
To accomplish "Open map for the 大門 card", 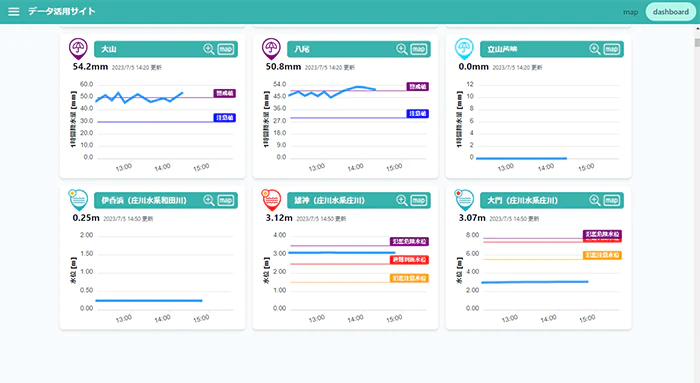I will tap(611, 200).
